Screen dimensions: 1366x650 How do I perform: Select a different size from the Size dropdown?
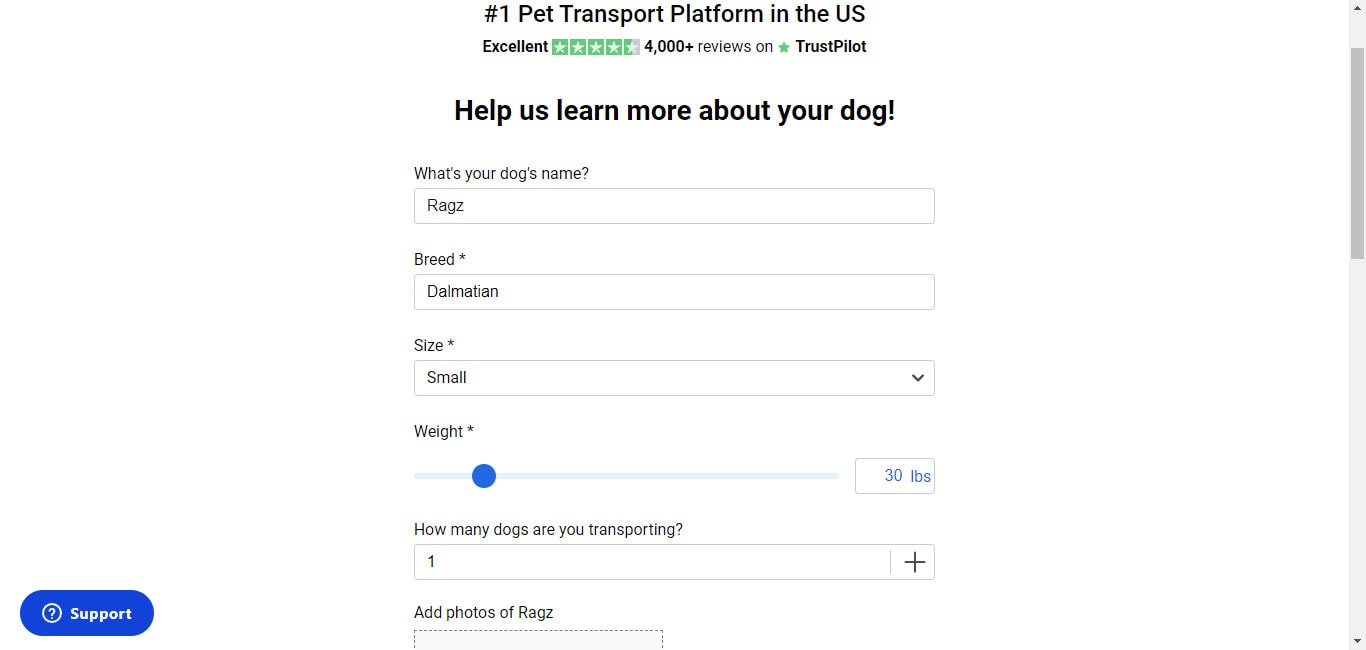tap(674, 378)
